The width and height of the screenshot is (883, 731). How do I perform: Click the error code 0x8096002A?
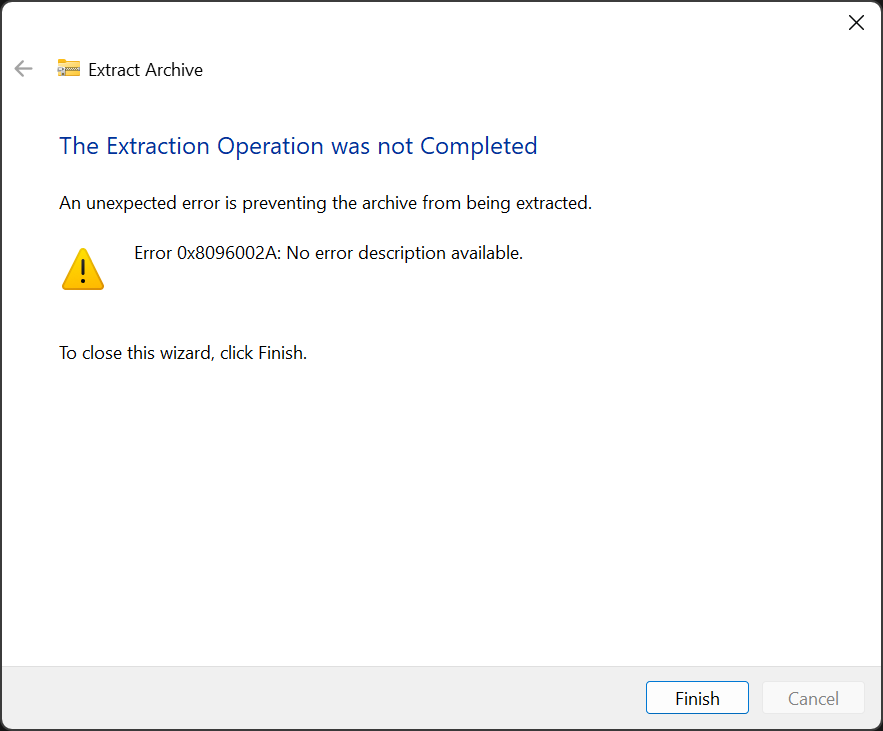point(229,253)
